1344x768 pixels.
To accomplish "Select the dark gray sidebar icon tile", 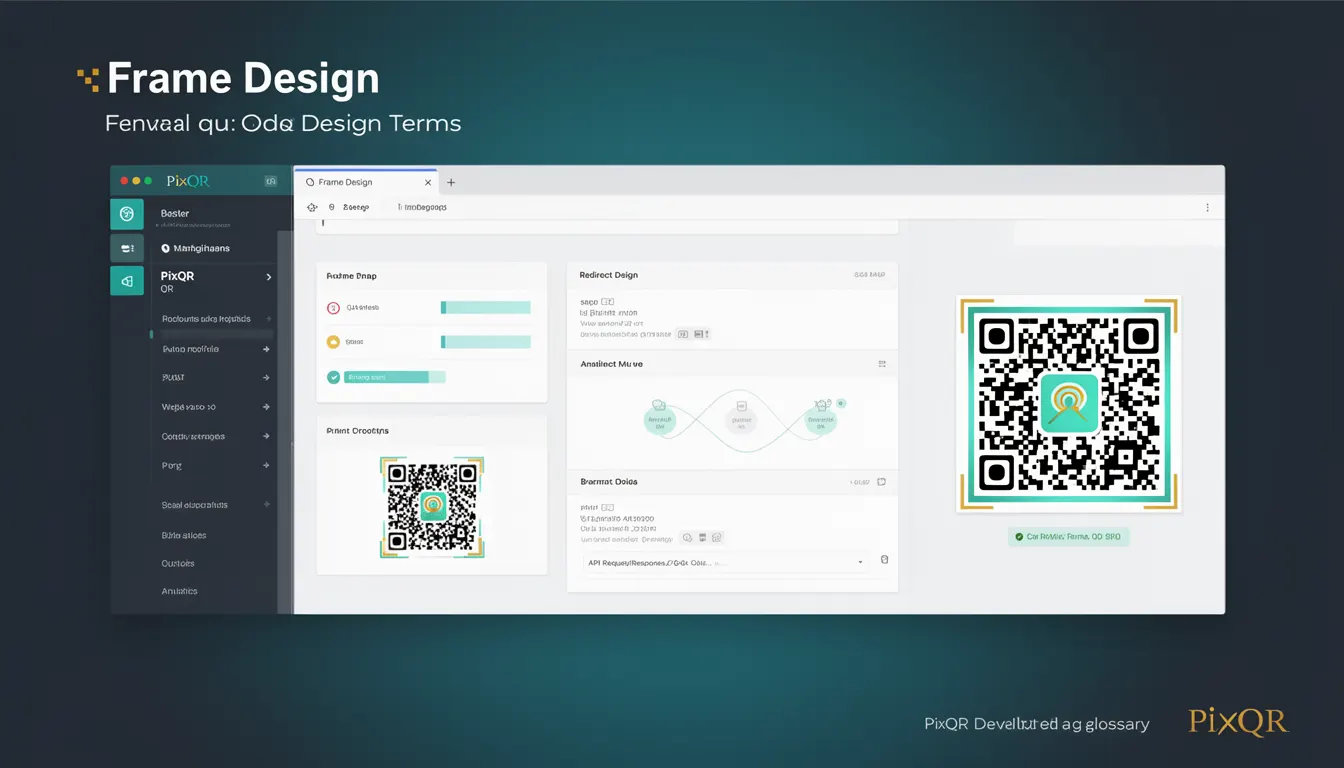I will click(x=127, y=248).
